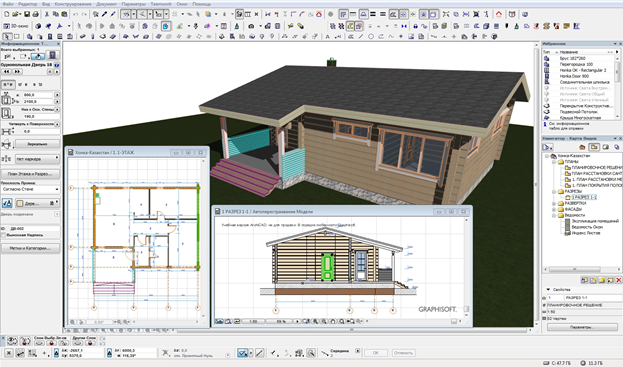Click the camera icon in the toolbar

(x=251, y=26)
